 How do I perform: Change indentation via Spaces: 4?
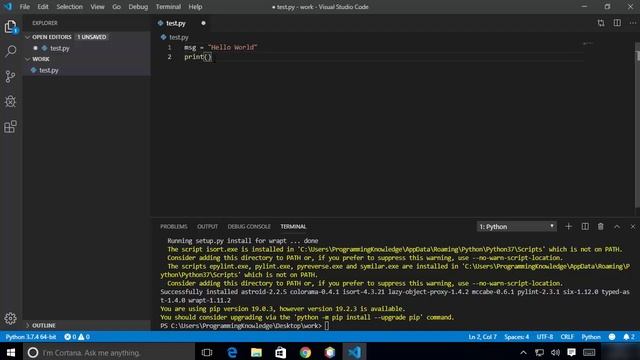pos(516,337)
